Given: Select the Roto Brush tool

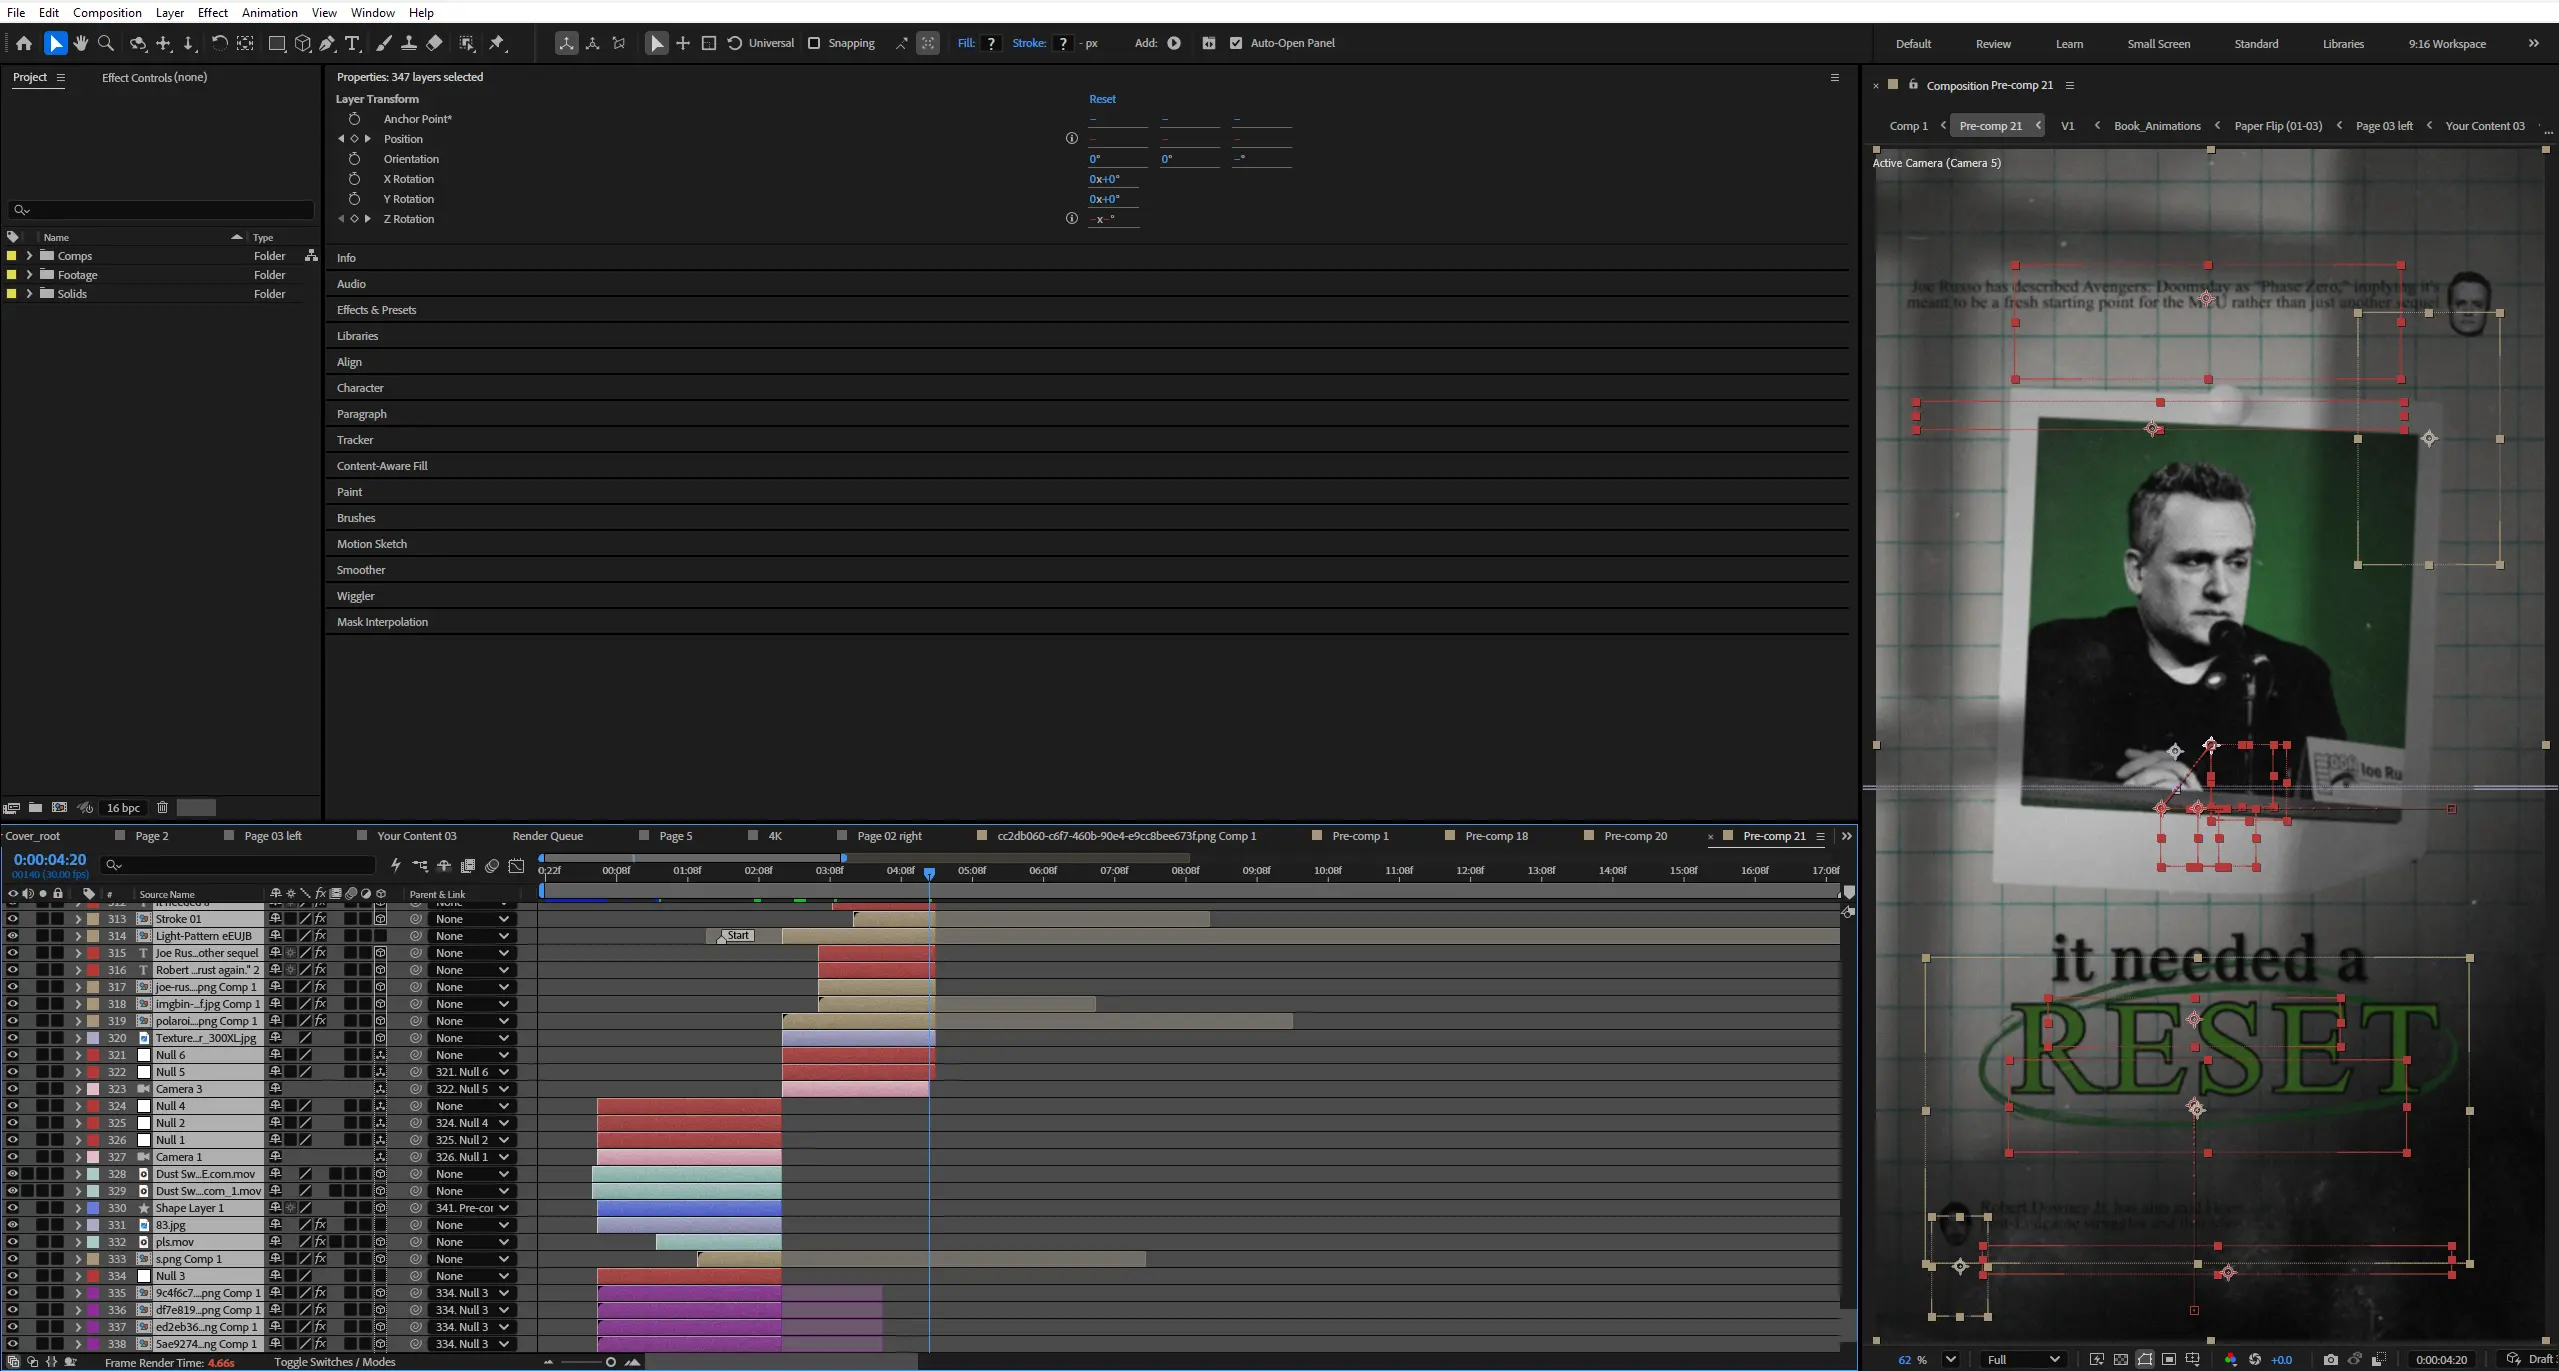Looking at the screenshot, I should (467, 43).
